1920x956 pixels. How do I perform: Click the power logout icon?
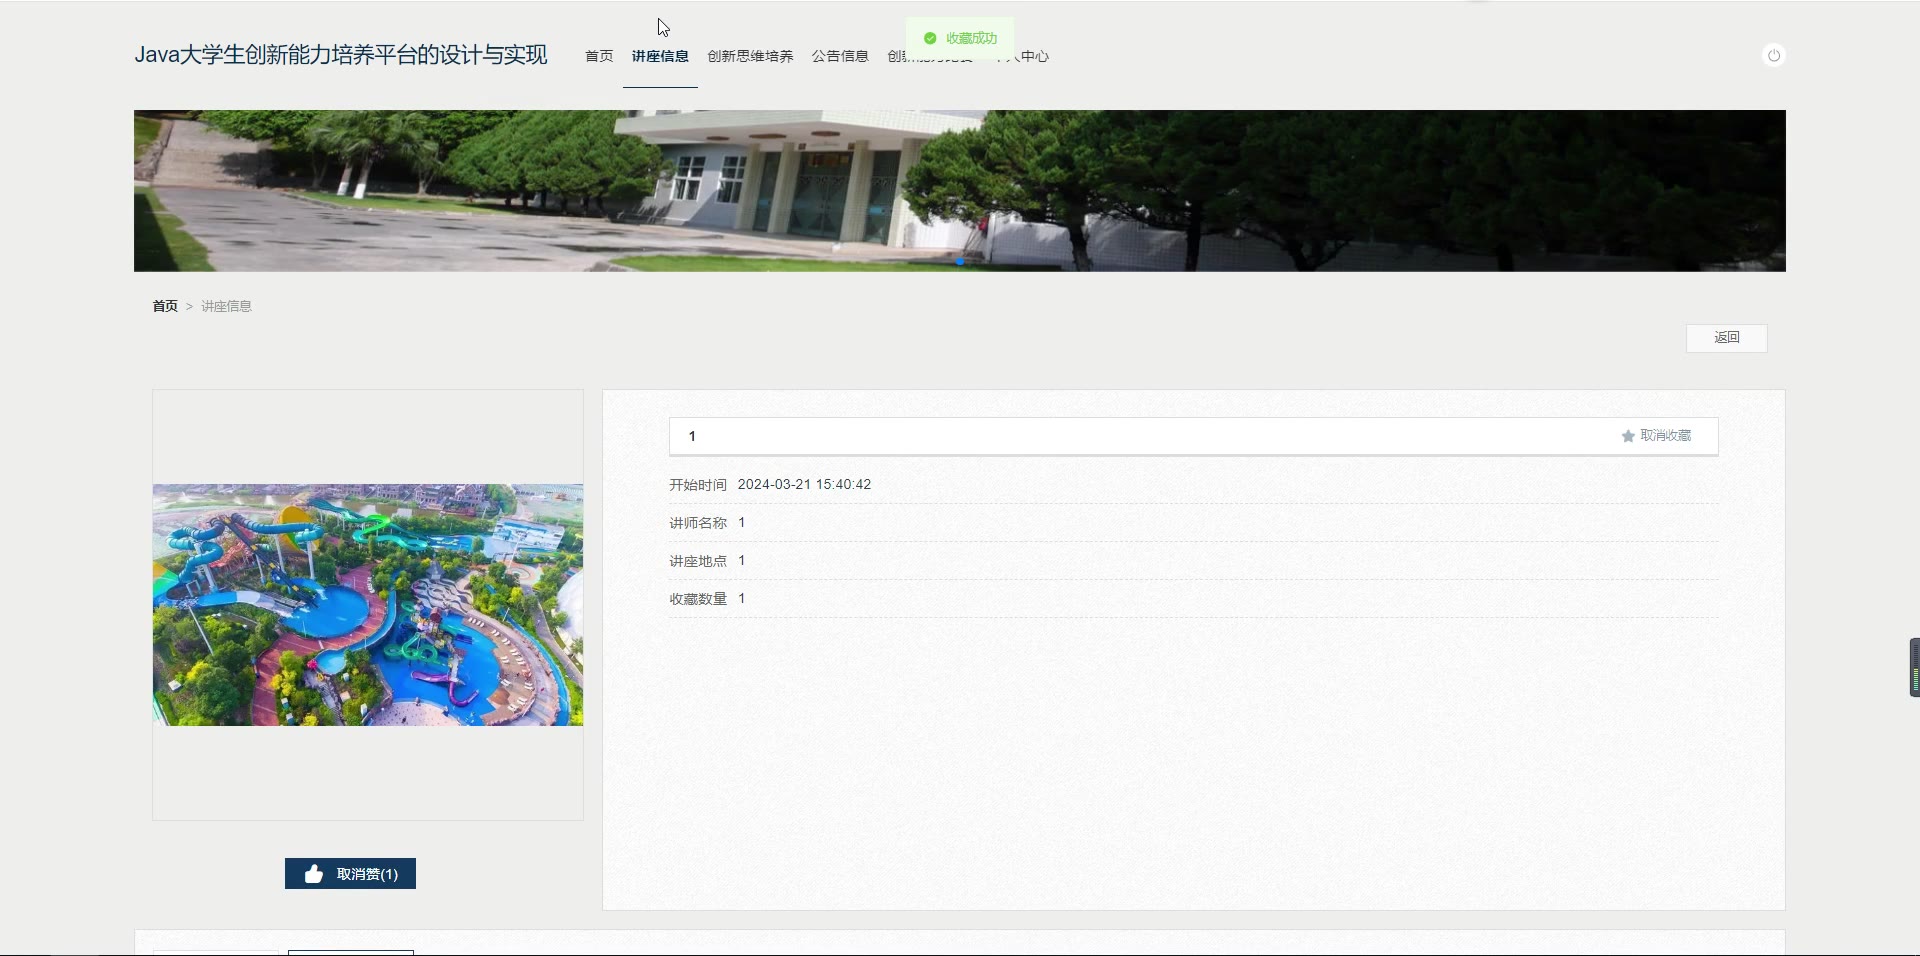[x=1773, y=56]
